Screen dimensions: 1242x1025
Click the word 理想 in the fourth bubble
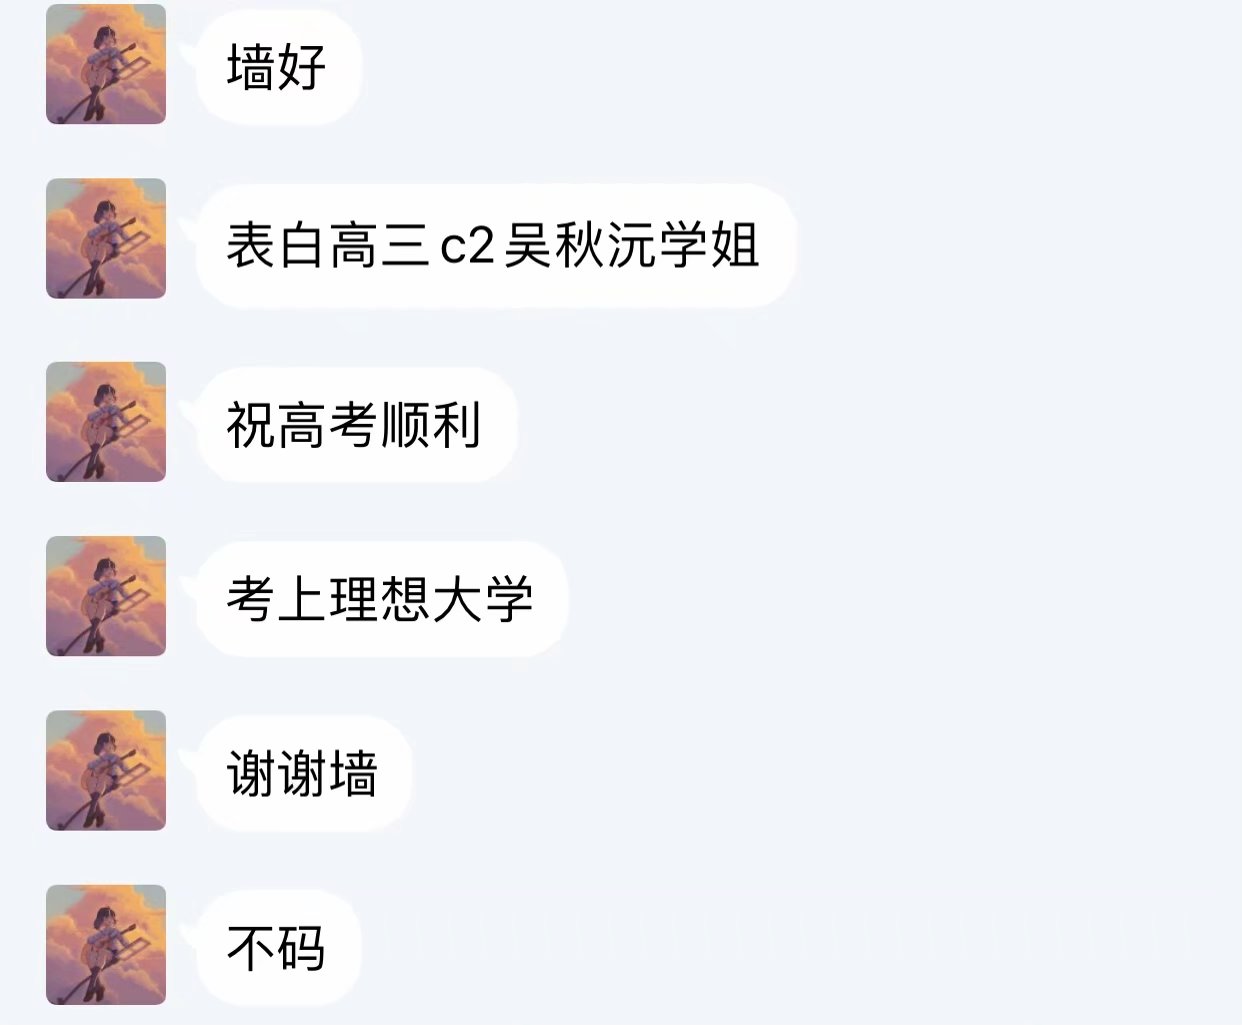tap(381, 599)
